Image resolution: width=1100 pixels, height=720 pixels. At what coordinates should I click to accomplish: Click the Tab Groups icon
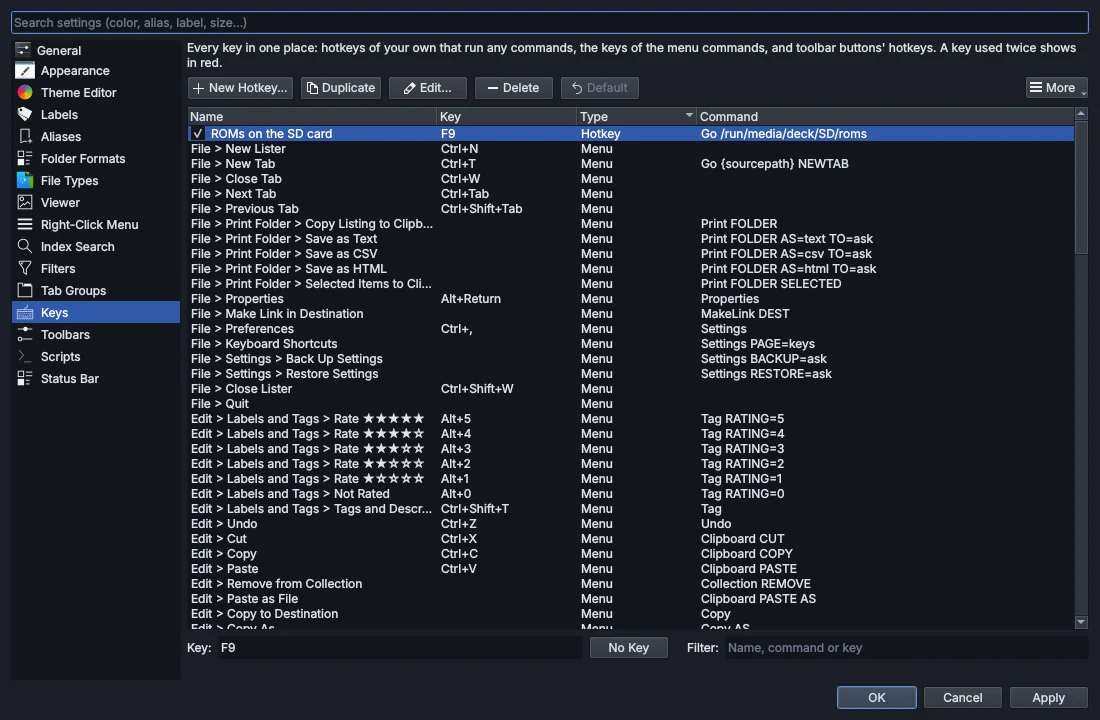(25, 291)
